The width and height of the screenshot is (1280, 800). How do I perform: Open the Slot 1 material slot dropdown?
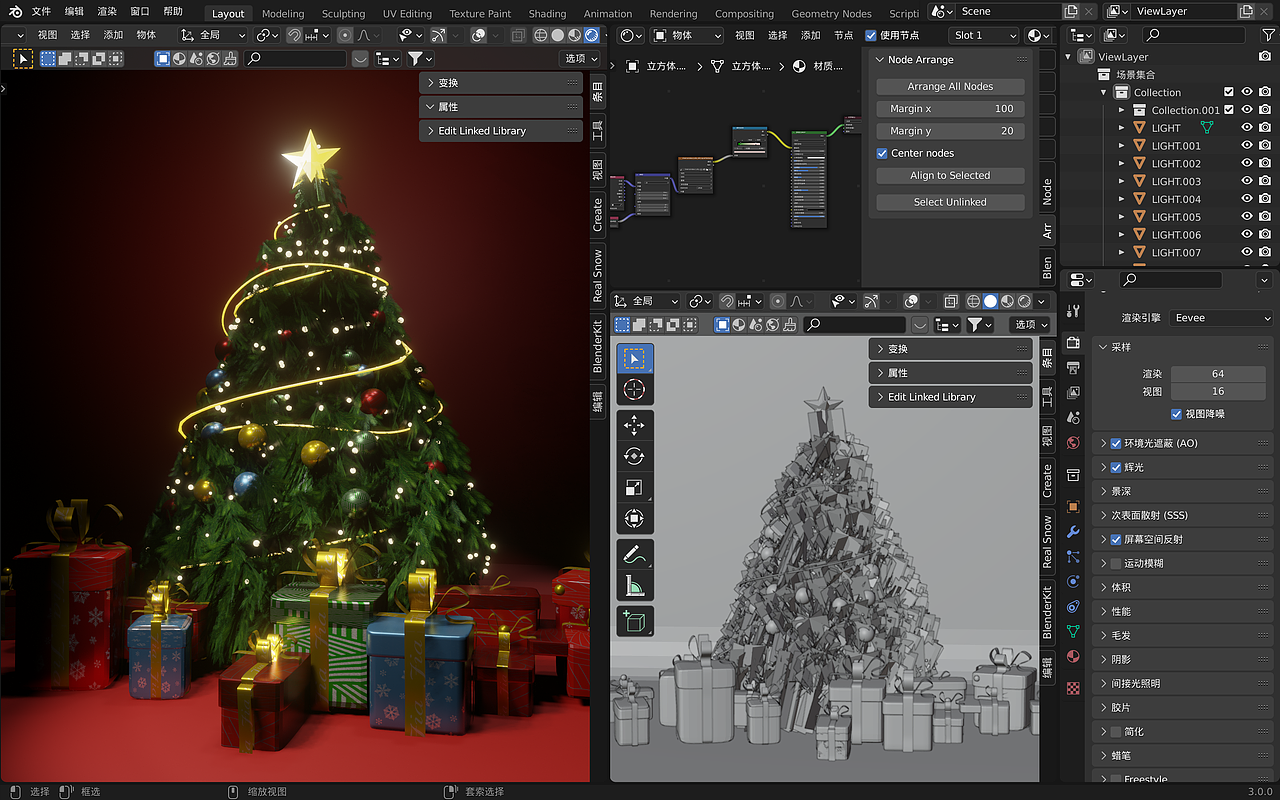point(983,35)
